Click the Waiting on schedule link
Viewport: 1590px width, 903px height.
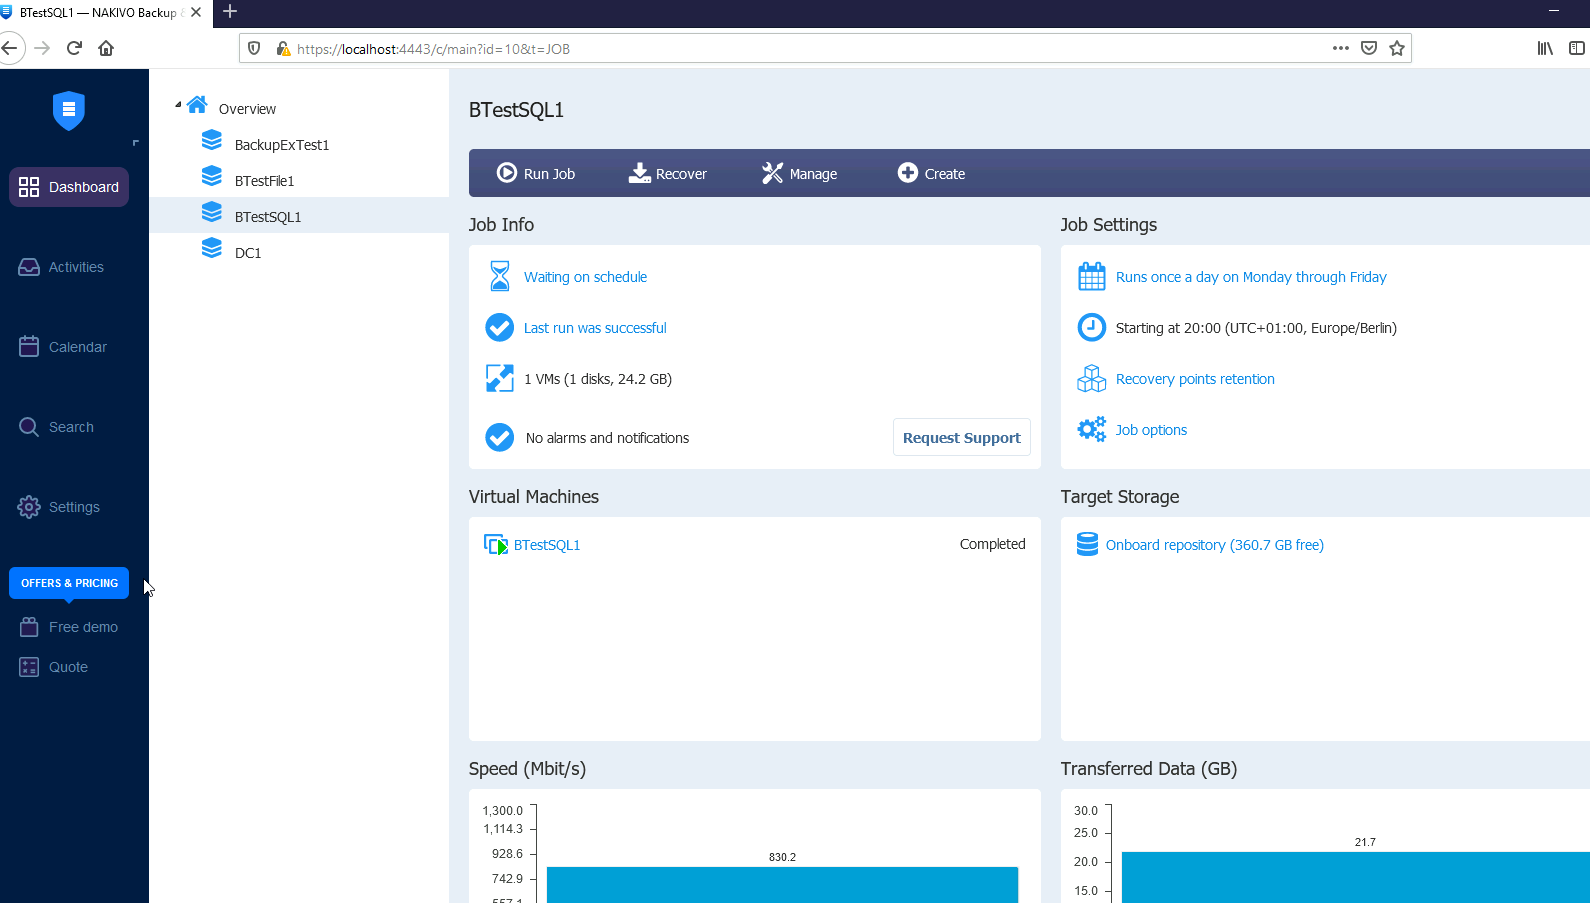pyautogui.click(x=585, y=277)
